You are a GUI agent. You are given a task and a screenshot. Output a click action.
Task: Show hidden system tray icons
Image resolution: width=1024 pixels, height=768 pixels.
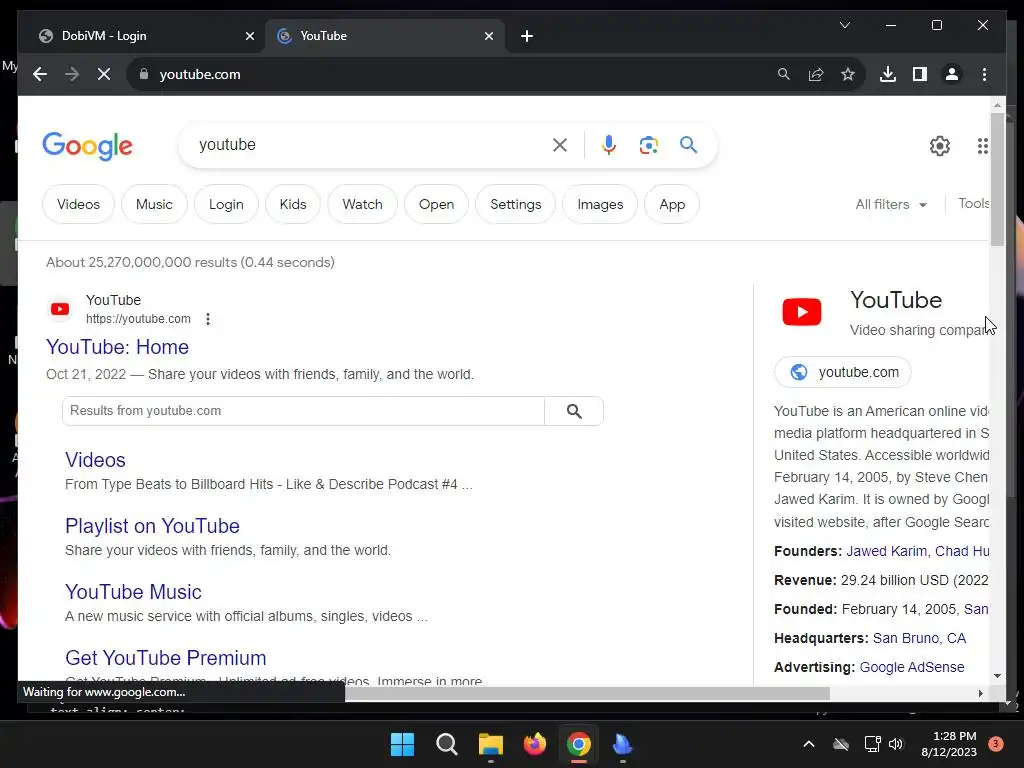click(808, 744)
